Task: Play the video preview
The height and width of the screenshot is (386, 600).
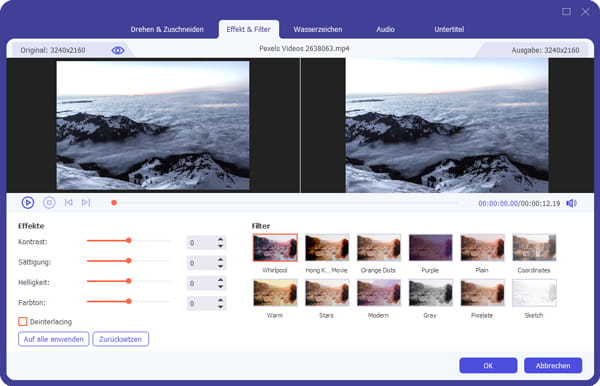Action: click(28, 202)
